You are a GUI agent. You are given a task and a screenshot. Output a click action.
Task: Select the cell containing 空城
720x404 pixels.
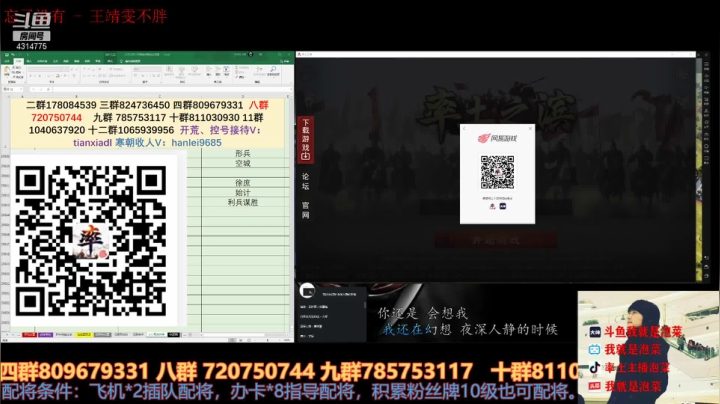click(x=242, y=163)
